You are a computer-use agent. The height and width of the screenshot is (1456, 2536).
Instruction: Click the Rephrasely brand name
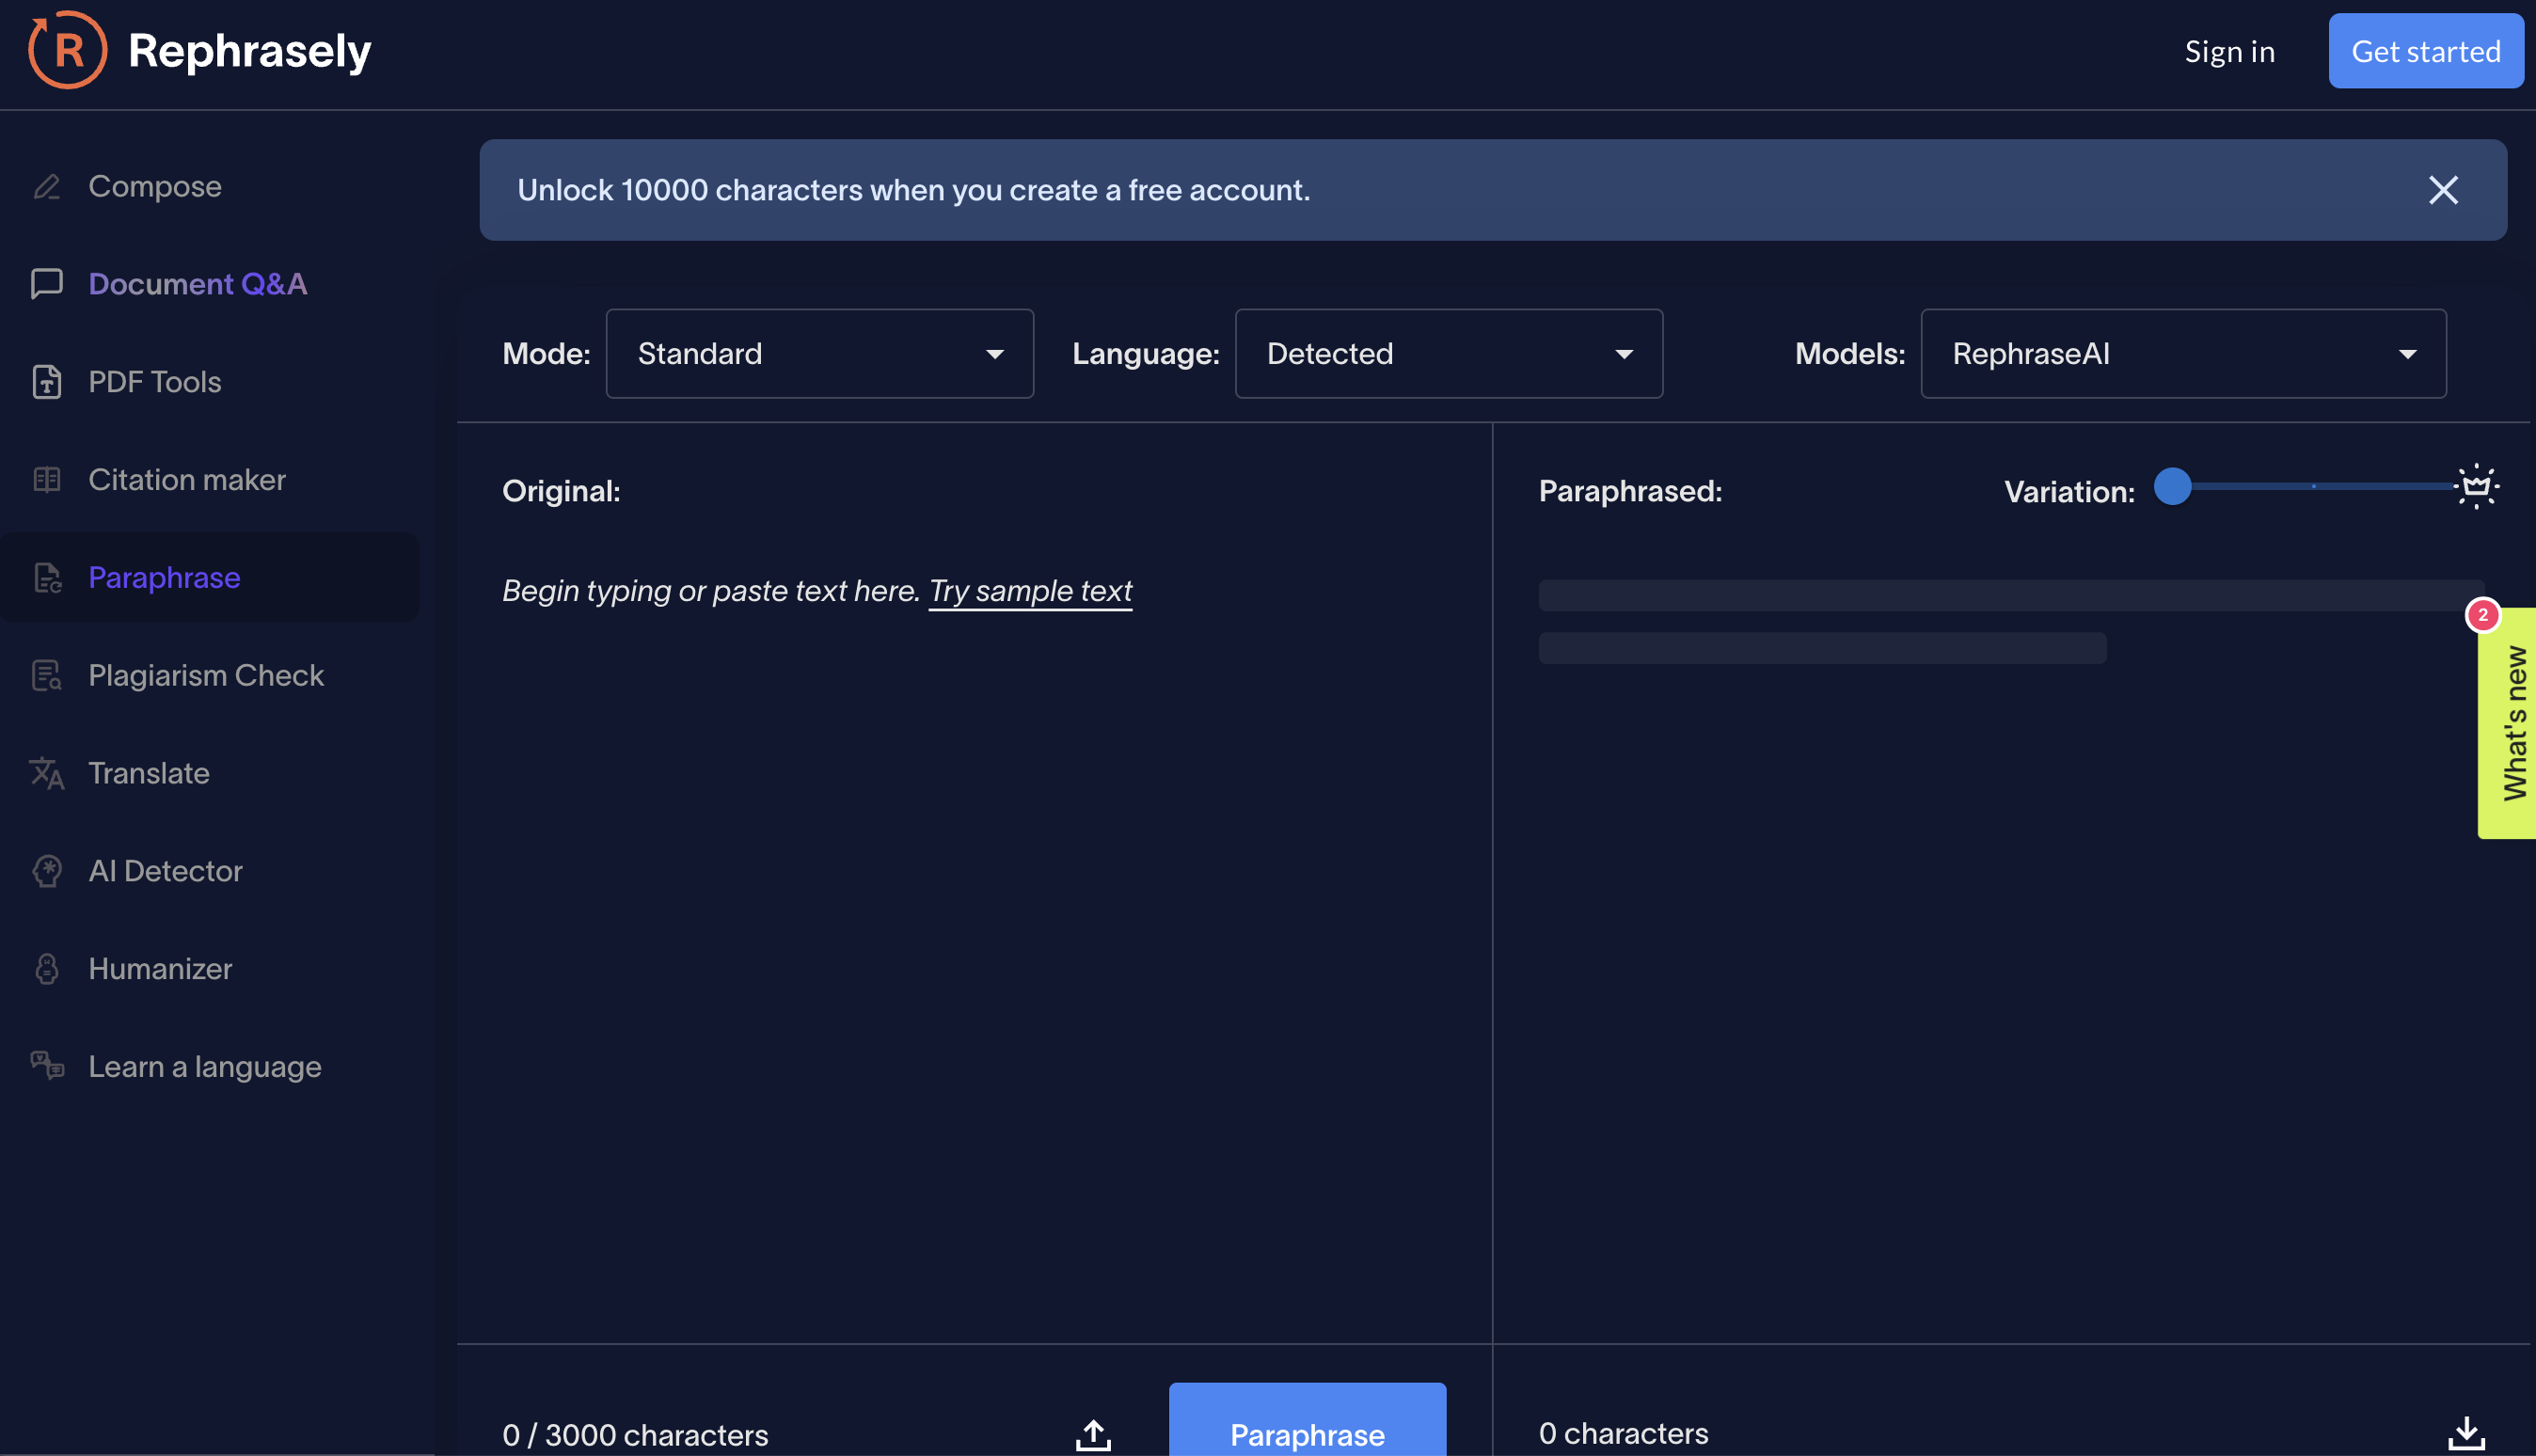point(249,51)
